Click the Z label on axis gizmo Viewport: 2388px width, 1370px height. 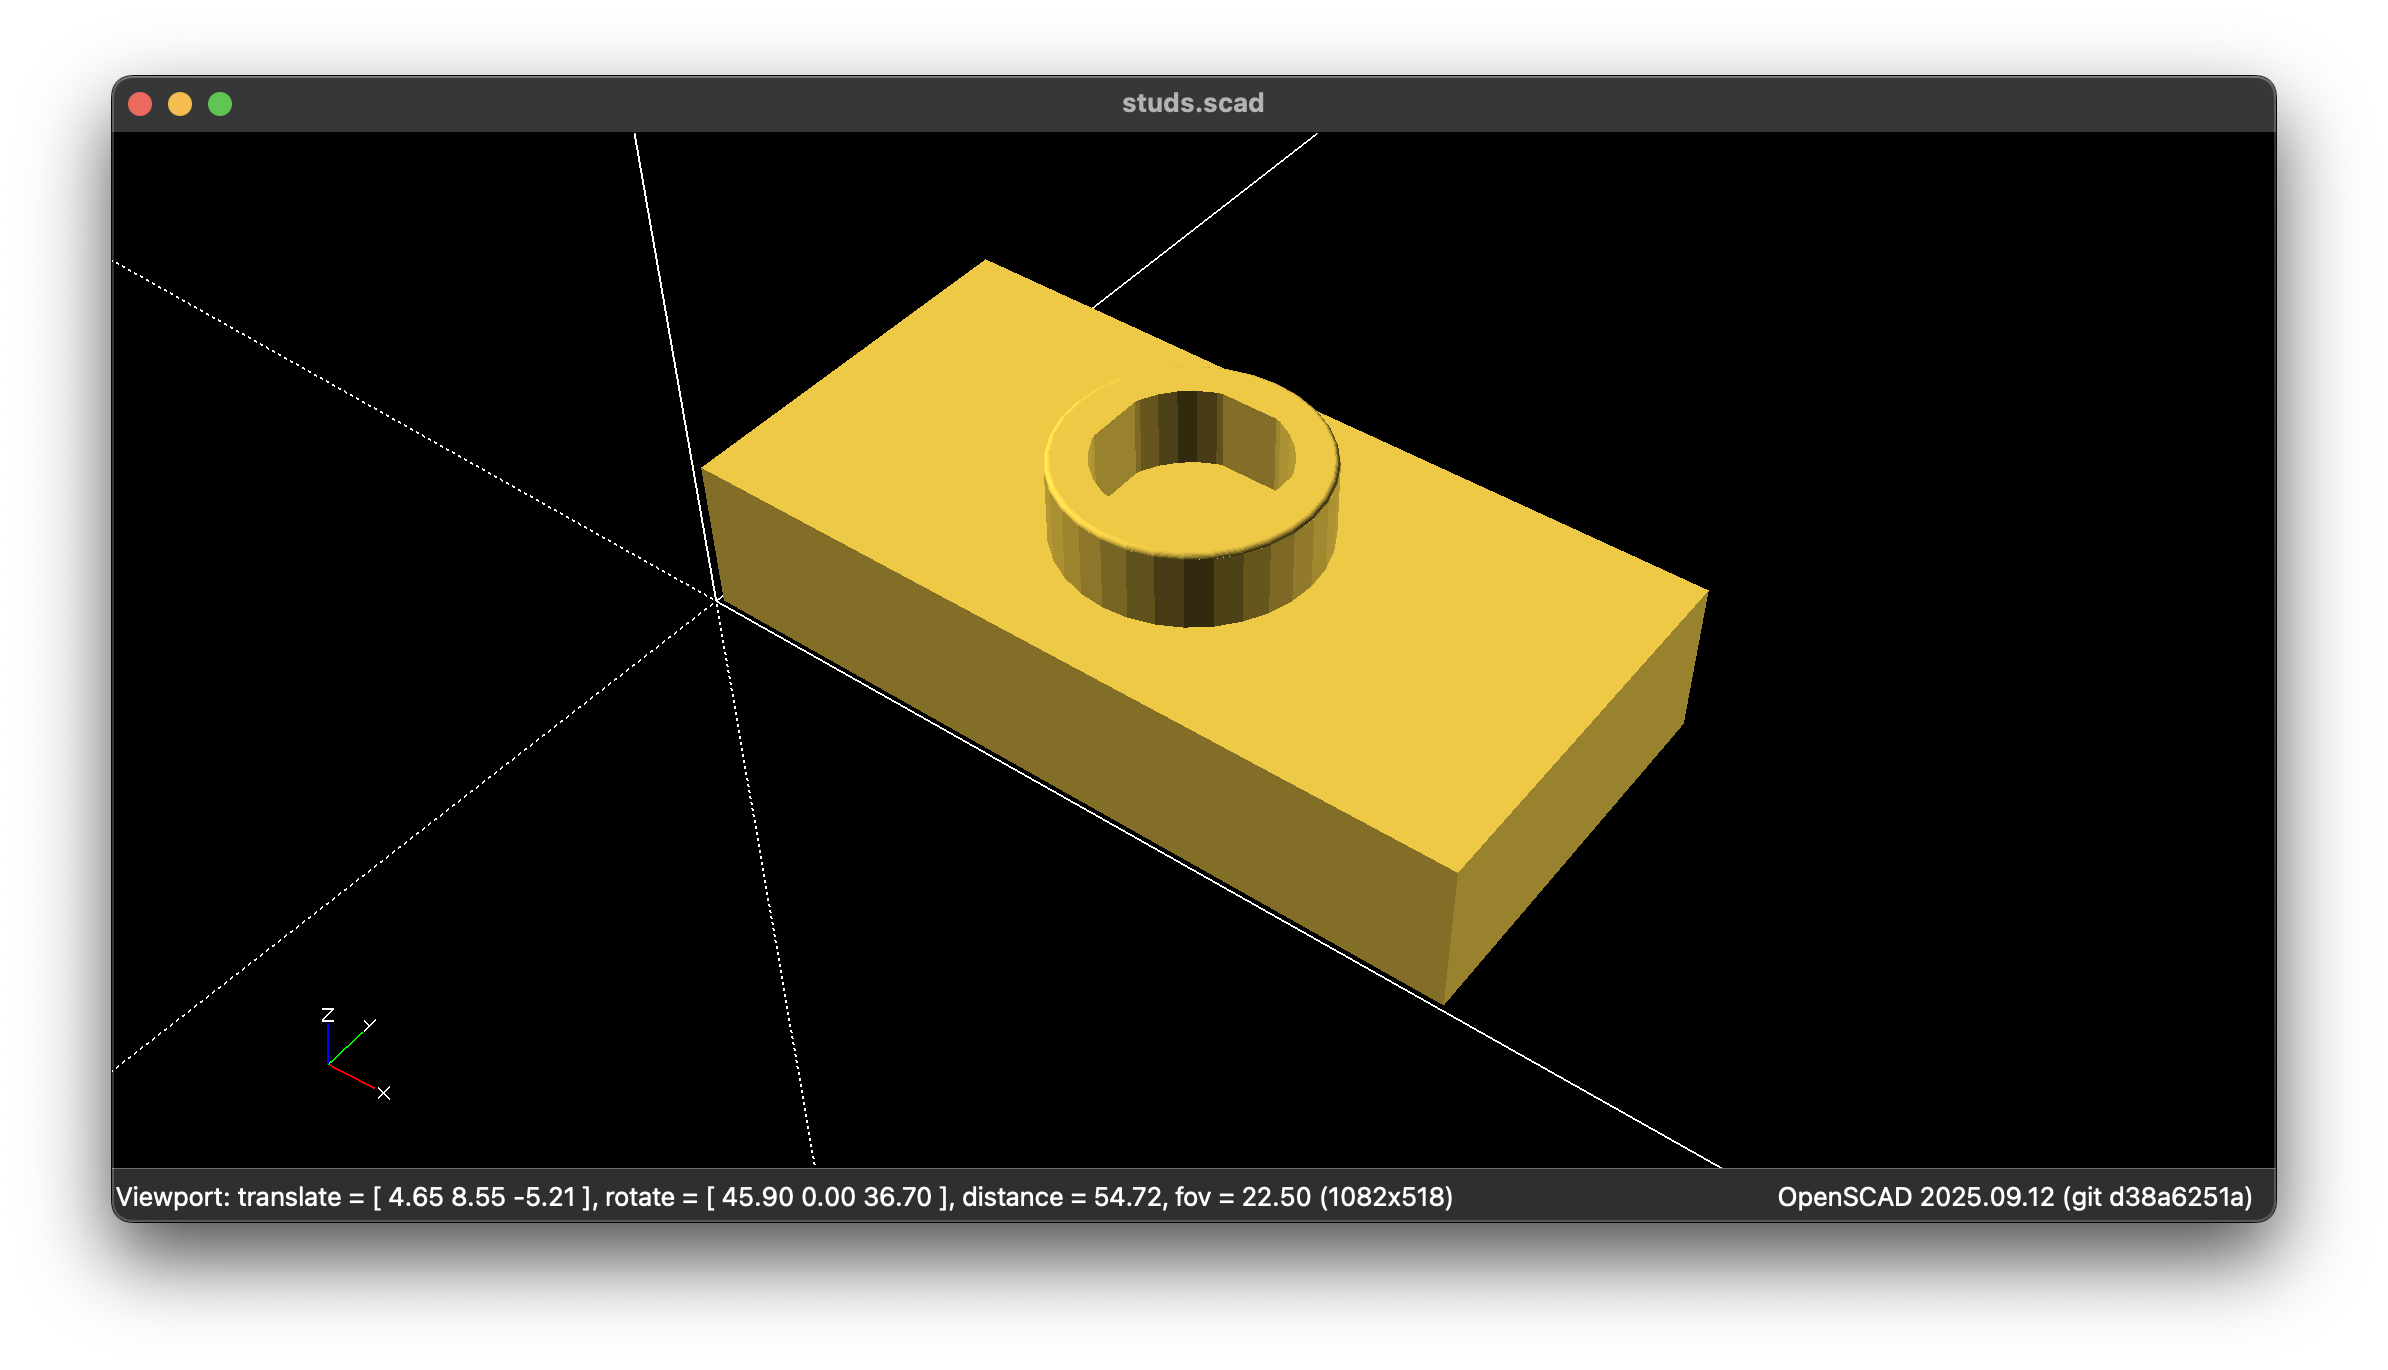[327, 1015]
